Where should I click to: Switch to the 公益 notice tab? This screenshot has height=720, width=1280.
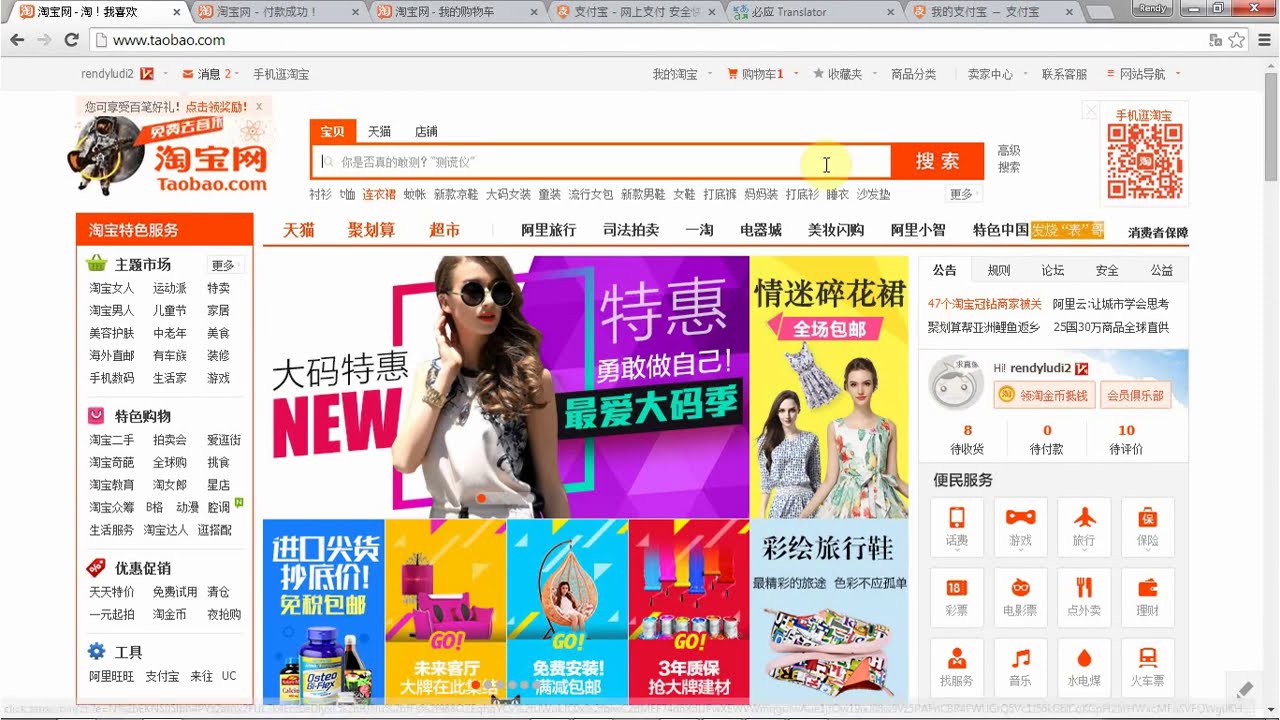pyautogui.click(x=1161, y=270)
